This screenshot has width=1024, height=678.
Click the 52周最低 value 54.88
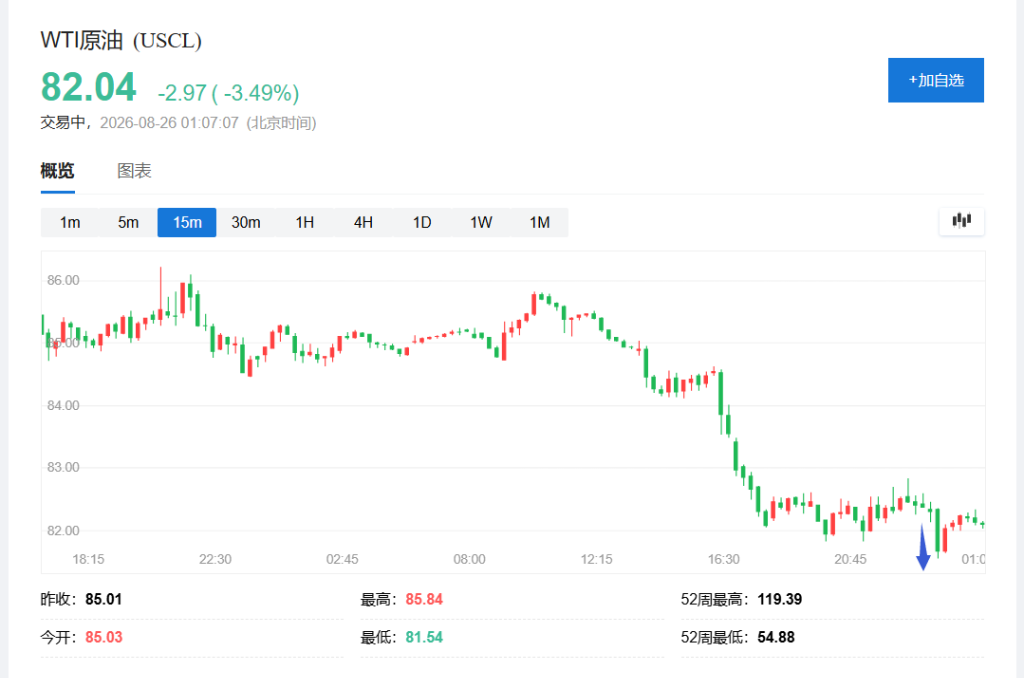776,637
